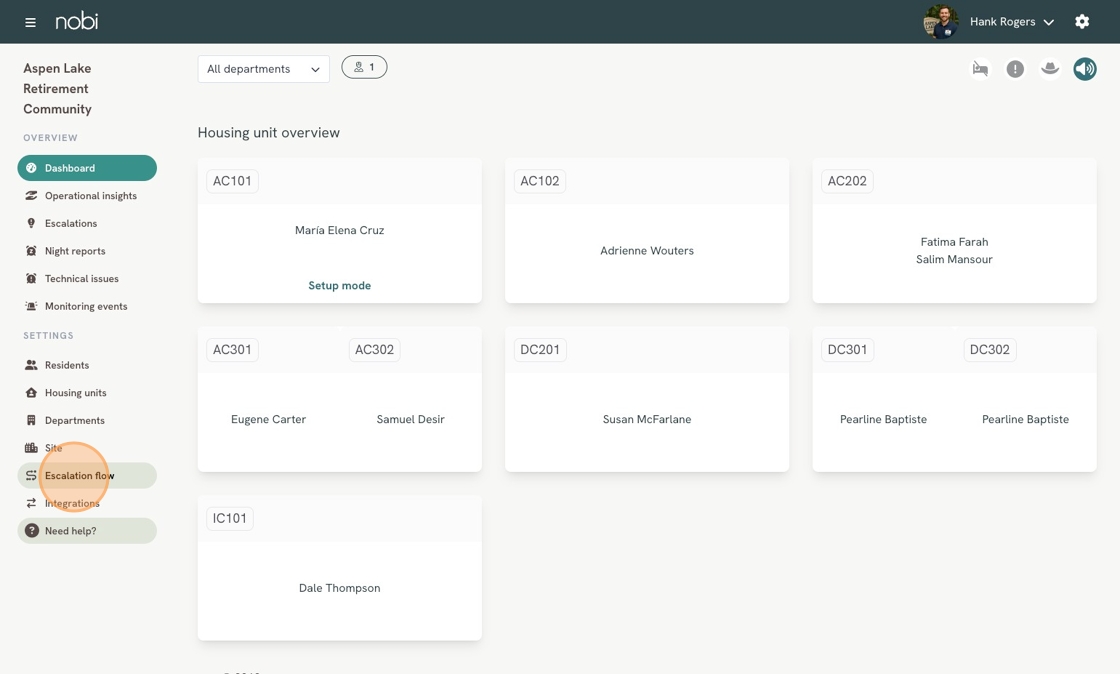Open the settings gear icon

1081,21
